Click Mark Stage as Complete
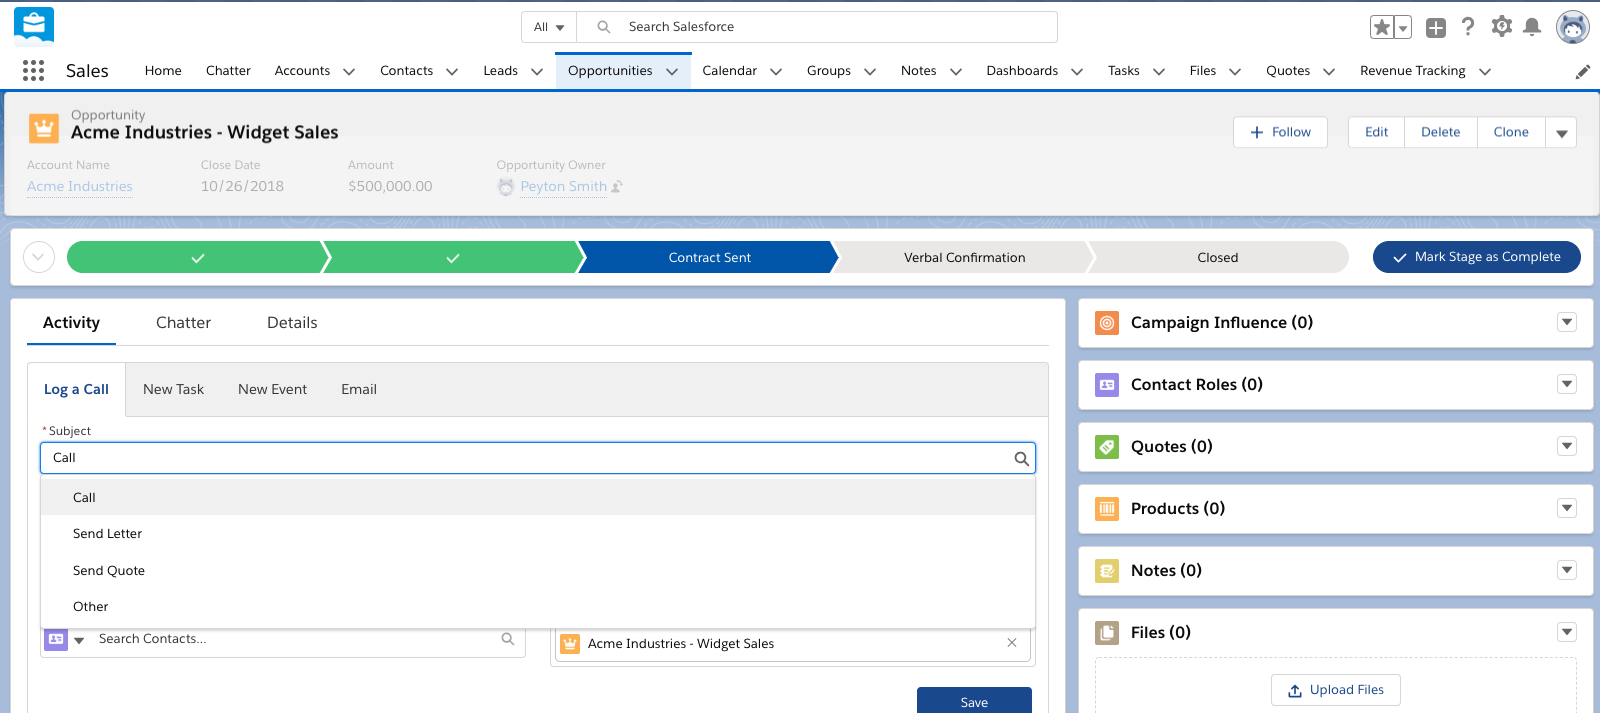Viewport: 1600px width, 713px height. point(1477,257)
